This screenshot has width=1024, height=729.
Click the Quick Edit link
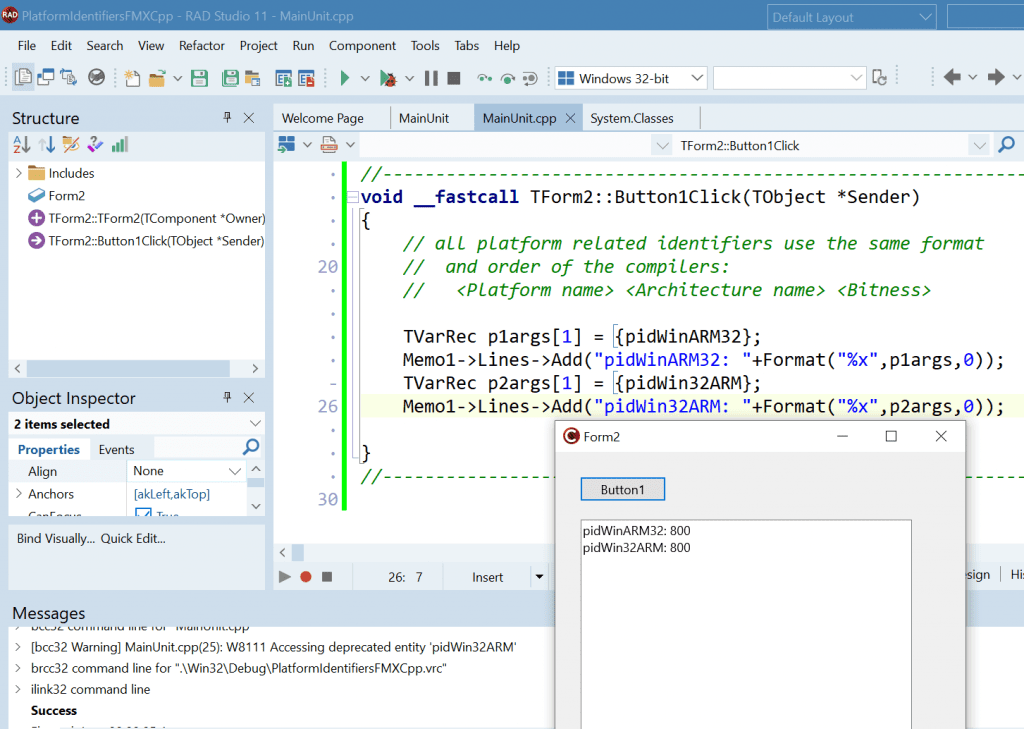133,538
